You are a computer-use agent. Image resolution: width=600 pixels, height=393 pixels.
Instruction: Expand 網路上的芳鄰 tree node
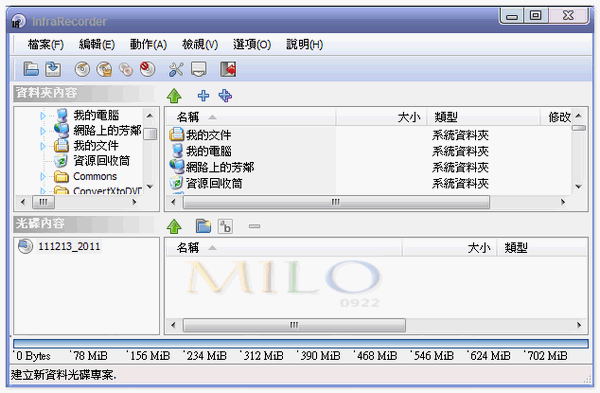click(43, 131)
